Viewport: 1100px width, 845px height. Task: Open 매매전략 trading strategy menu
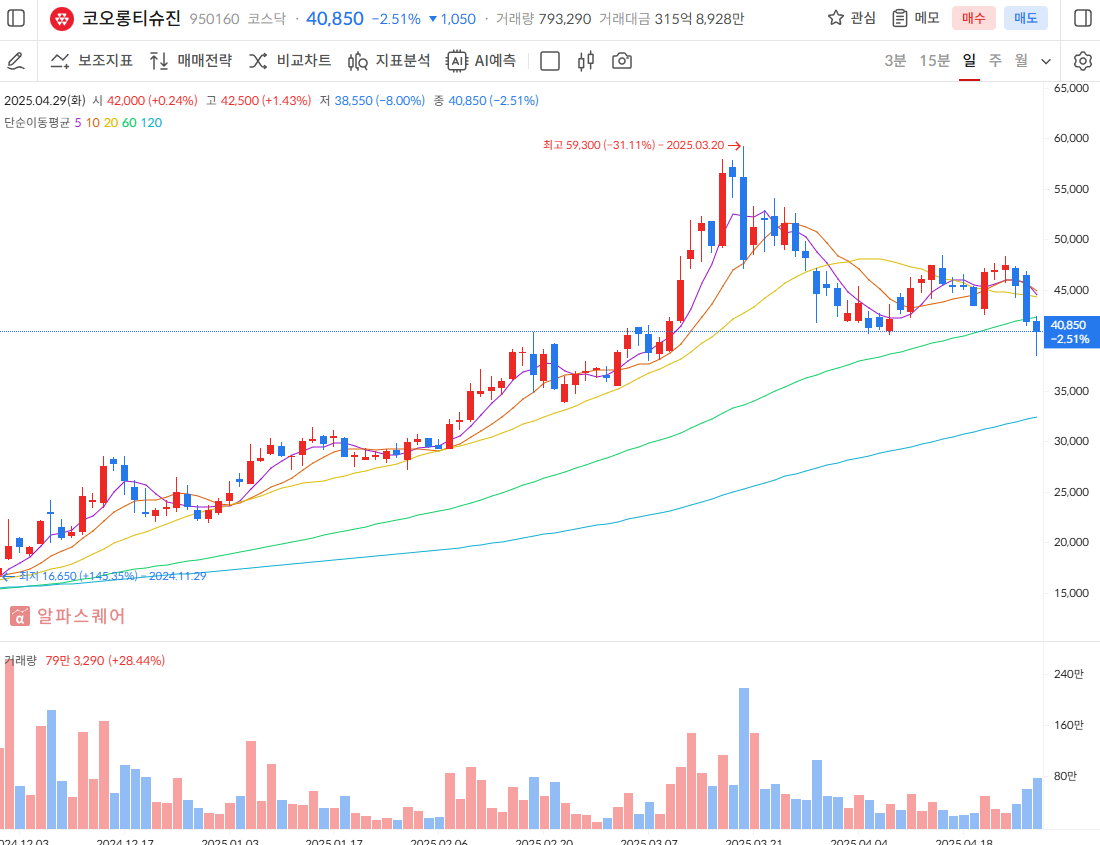190,61
